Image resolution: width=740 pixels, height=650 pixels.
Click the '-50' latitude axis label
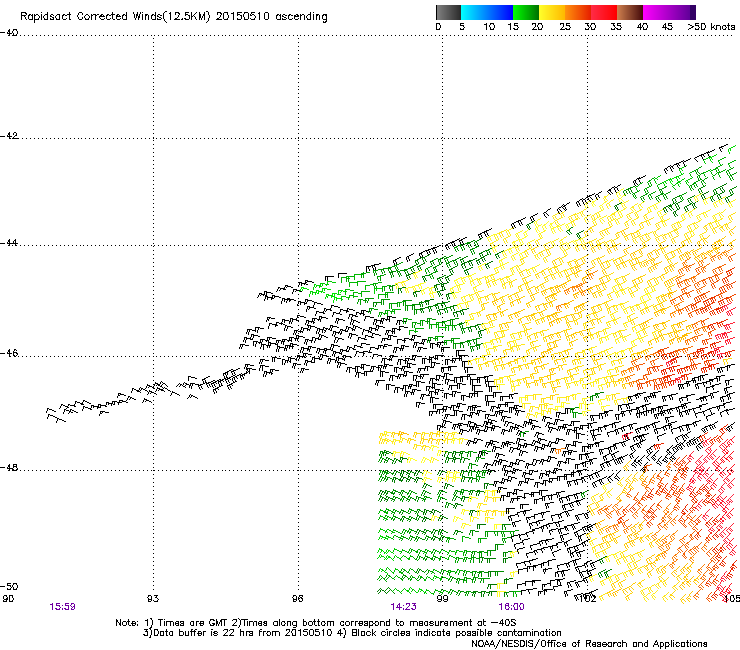[x=9, y=587]
